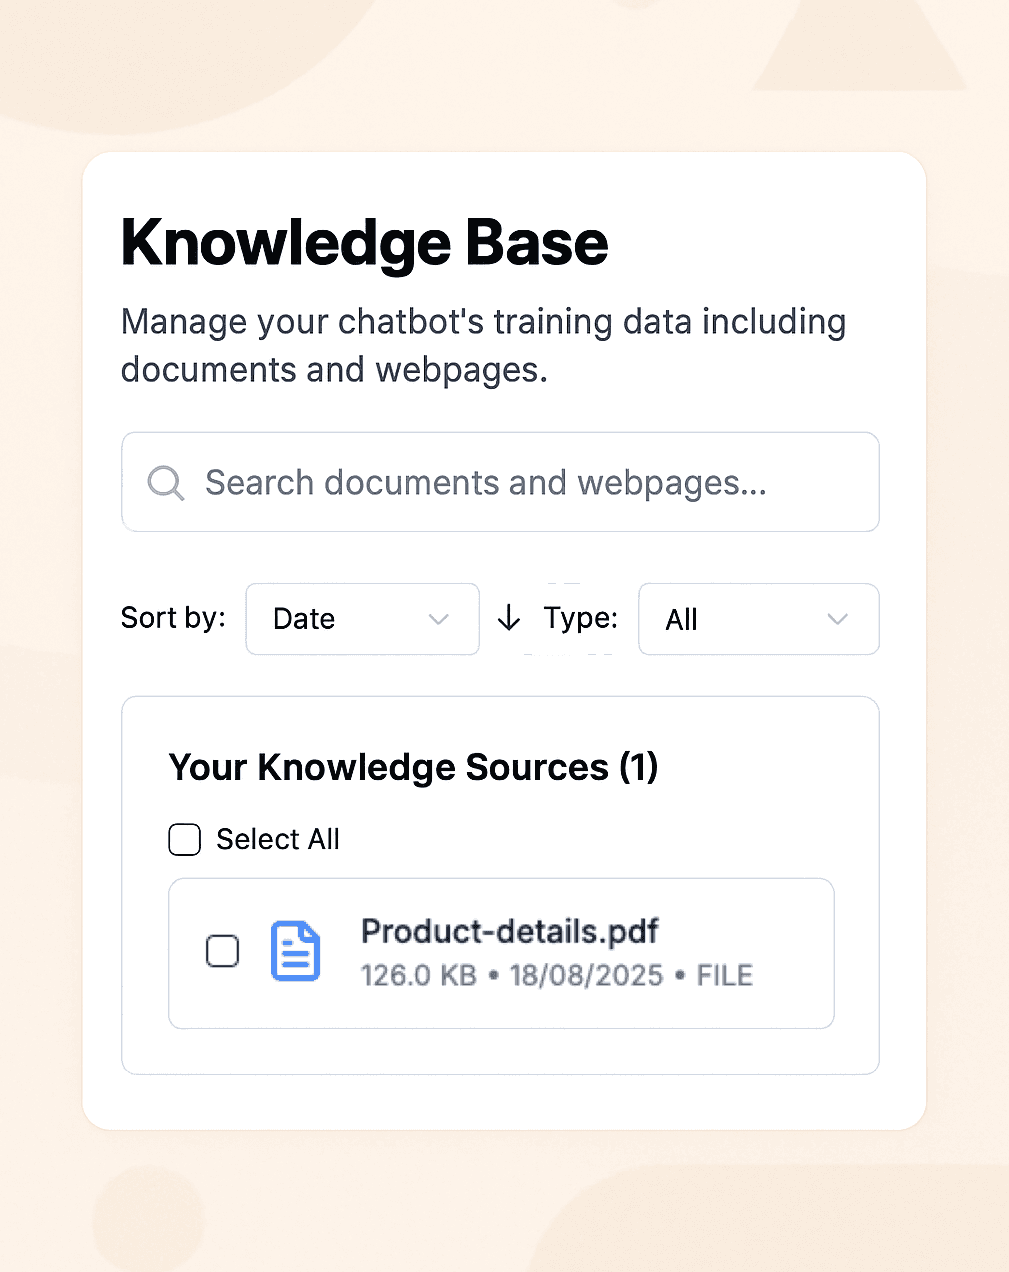This screenshot has height=1272, width=1009.
Task: Click the Your Knowledge Sources (1) heading
Action: [x=413, y=768]
